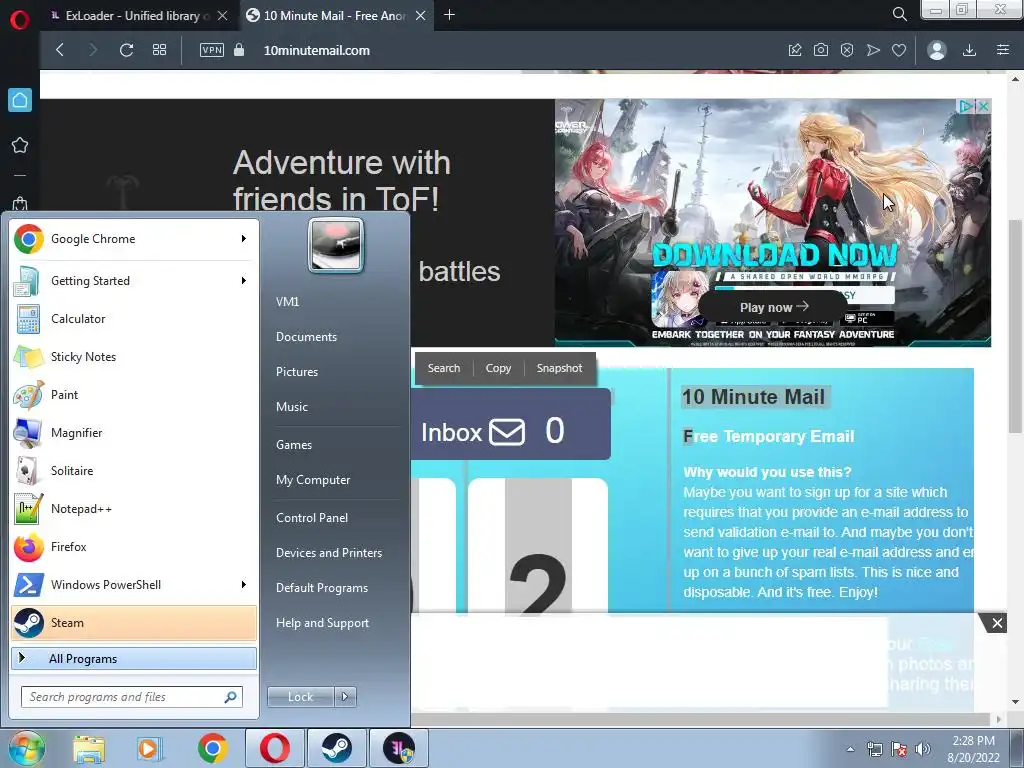Click Search in the text popup
This screenshot has width=1024, height=768.
click(x=444, y=368)
